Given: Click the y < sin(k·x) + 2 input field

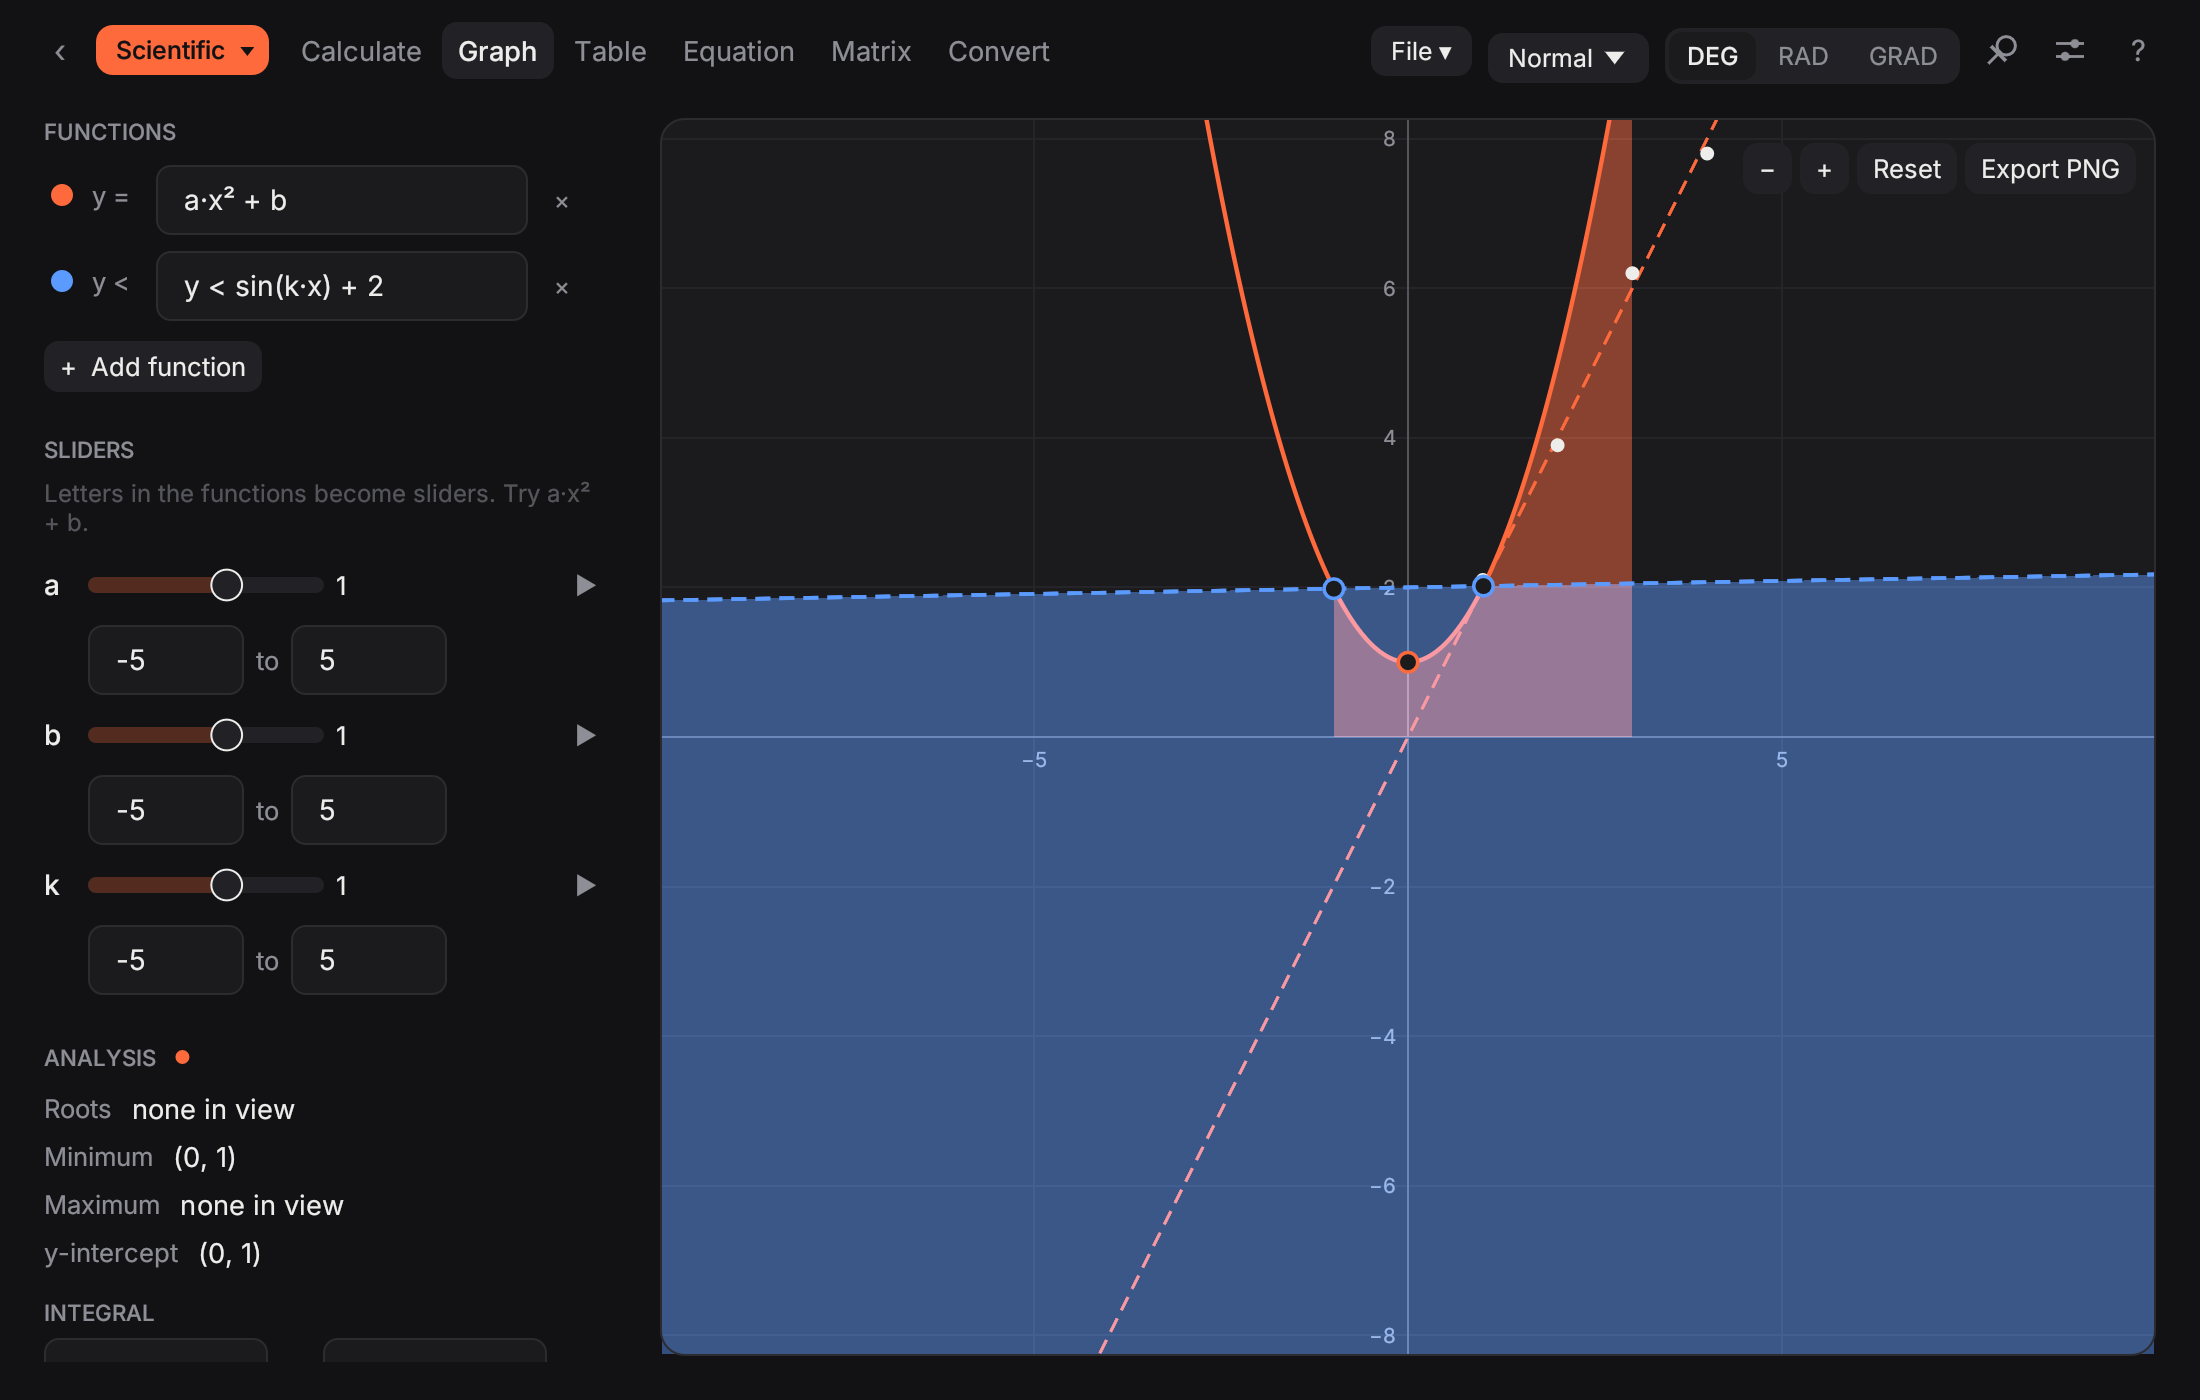Looking at the screenshot, I should tap(342, 286).
